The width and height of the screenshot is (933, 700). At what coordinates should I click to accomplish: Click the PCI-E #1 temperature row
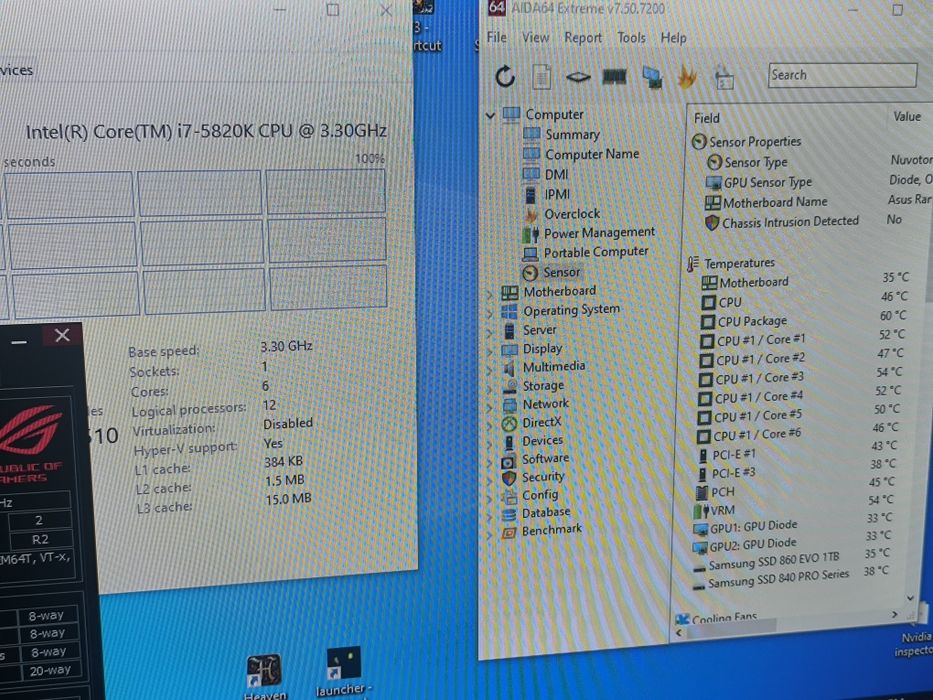(x=797, y=453)
